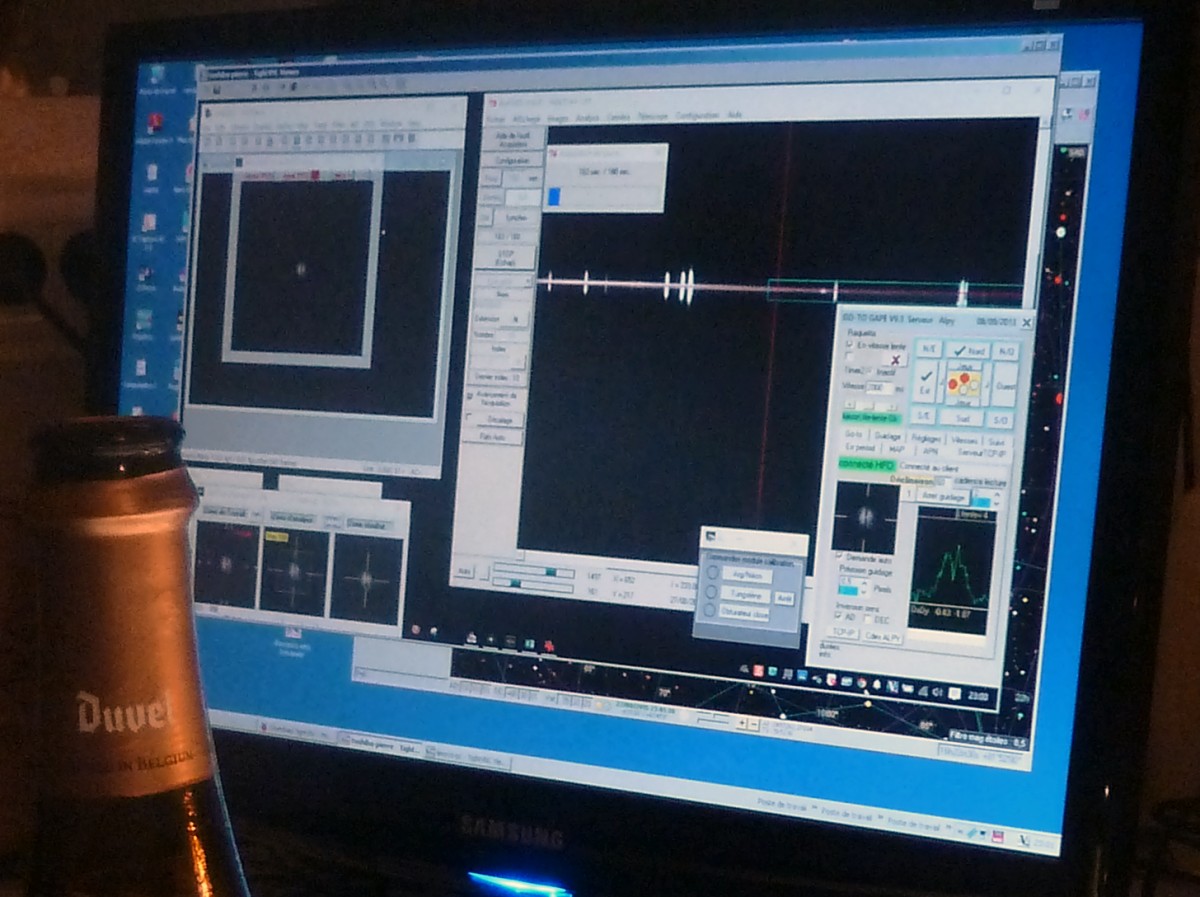The height and width of the screenshot is (897, 1200).
Task: Open the Télescope menu
Action: (x=651, y=116)
